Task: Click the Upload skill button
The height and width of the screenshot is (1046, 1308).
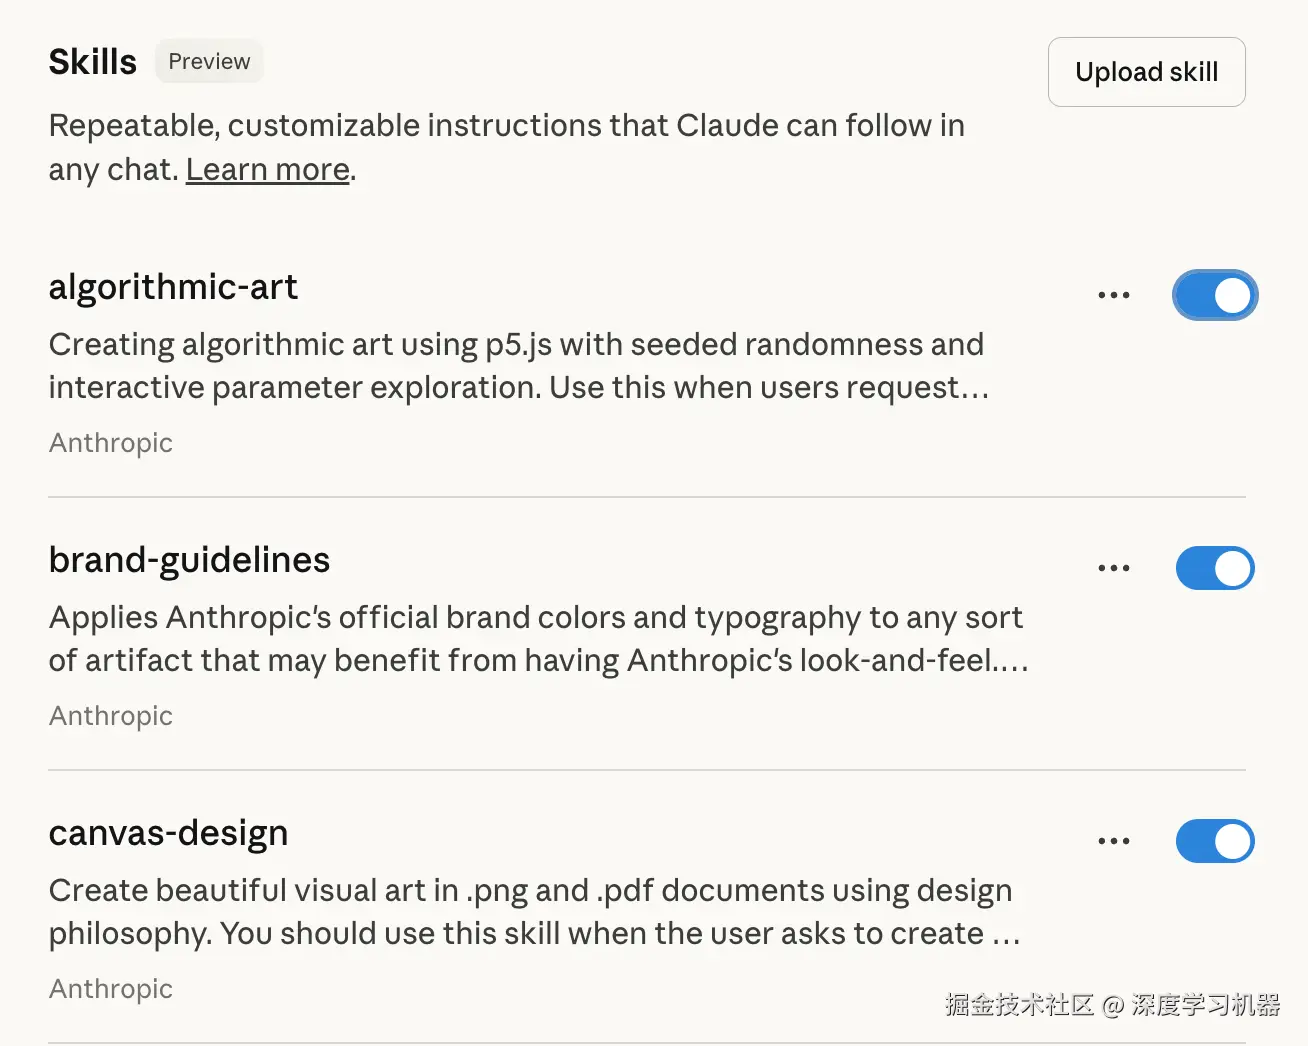Action: coord(1146,72)
